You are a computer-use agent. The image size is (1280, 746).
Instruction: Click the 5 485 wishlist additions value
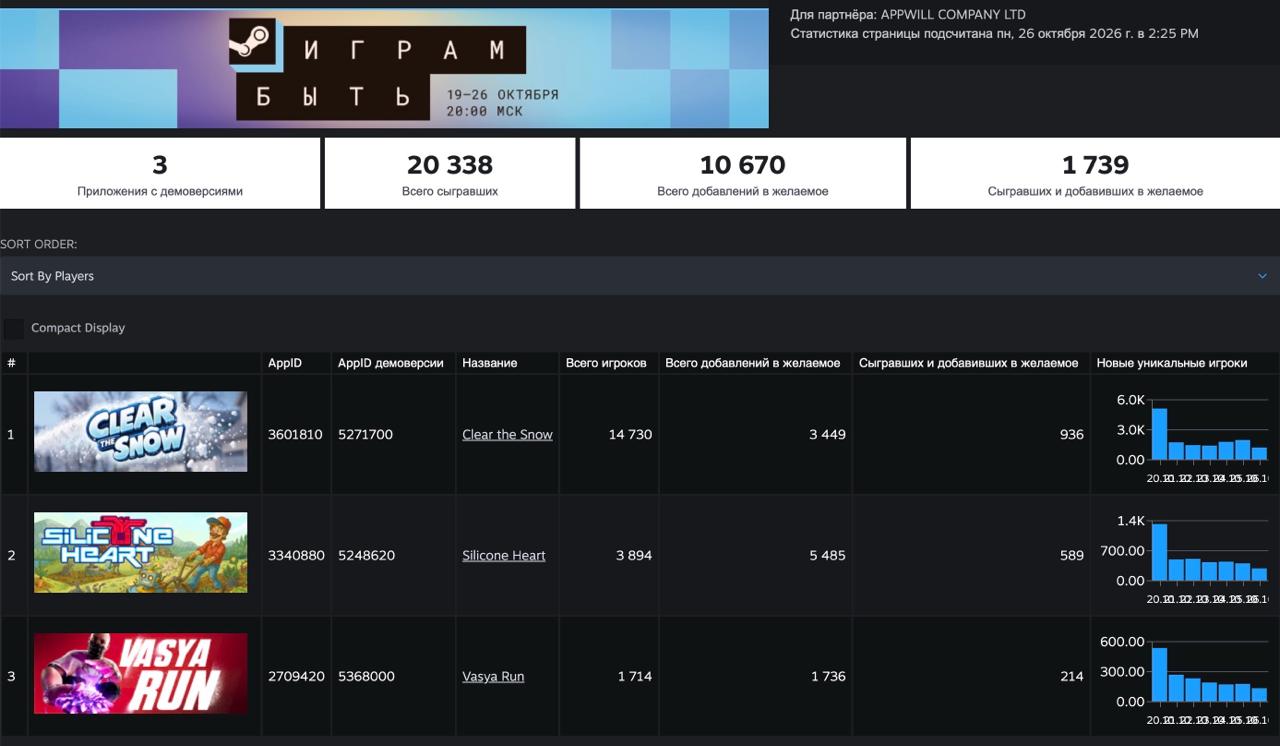tap(827, 556)
